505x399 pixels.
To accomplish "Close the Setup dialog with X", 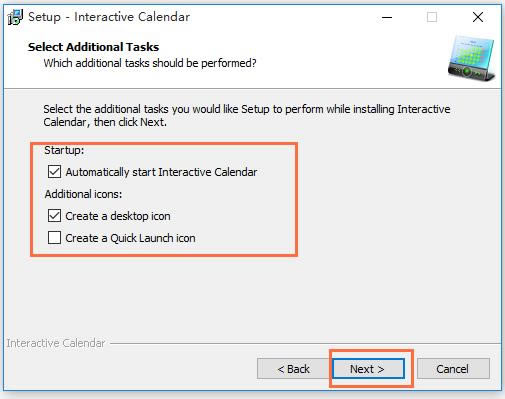I will click(478, 17).
